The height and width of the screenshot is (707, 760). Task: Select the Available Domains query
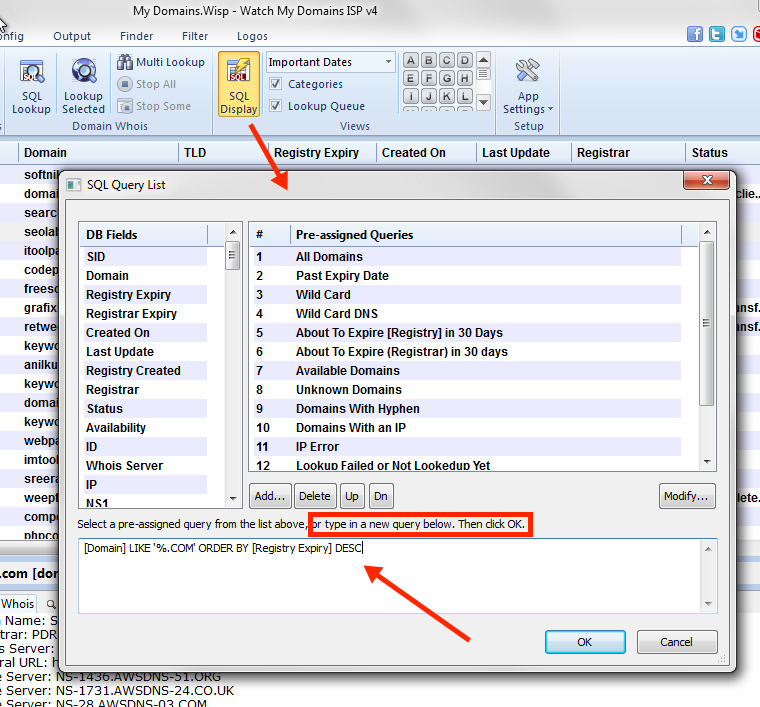coord(467,371)
